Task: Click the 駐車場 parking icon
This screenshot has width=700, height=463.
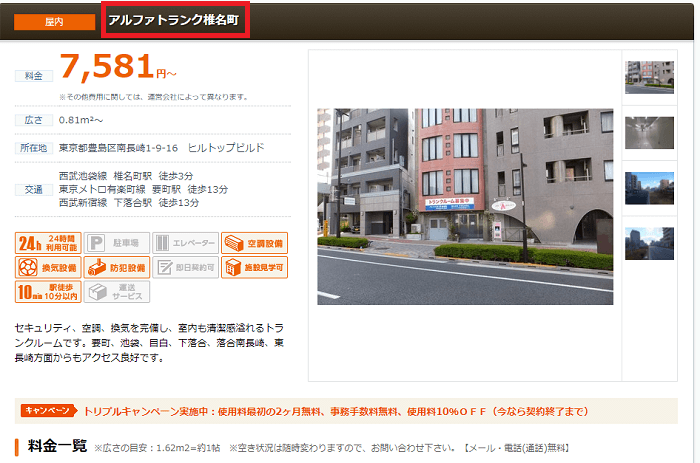Action: 117,243
